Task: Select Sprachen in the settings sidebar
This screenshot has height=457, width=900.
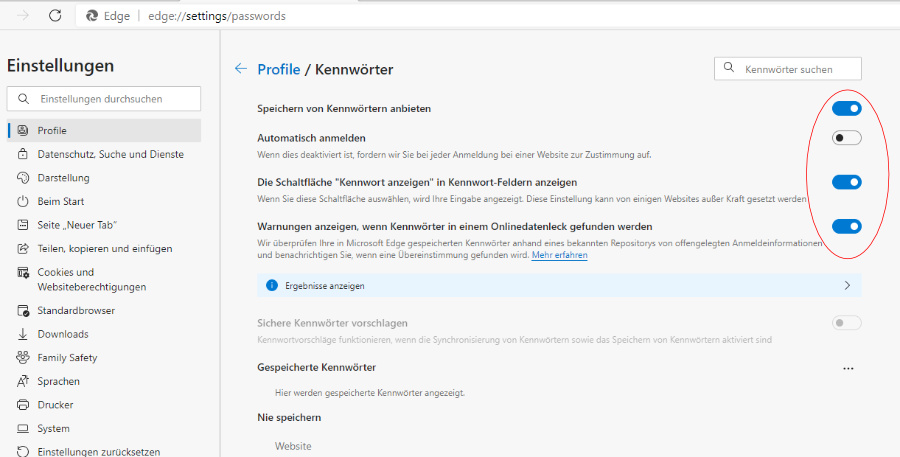Action: [58, 381]
